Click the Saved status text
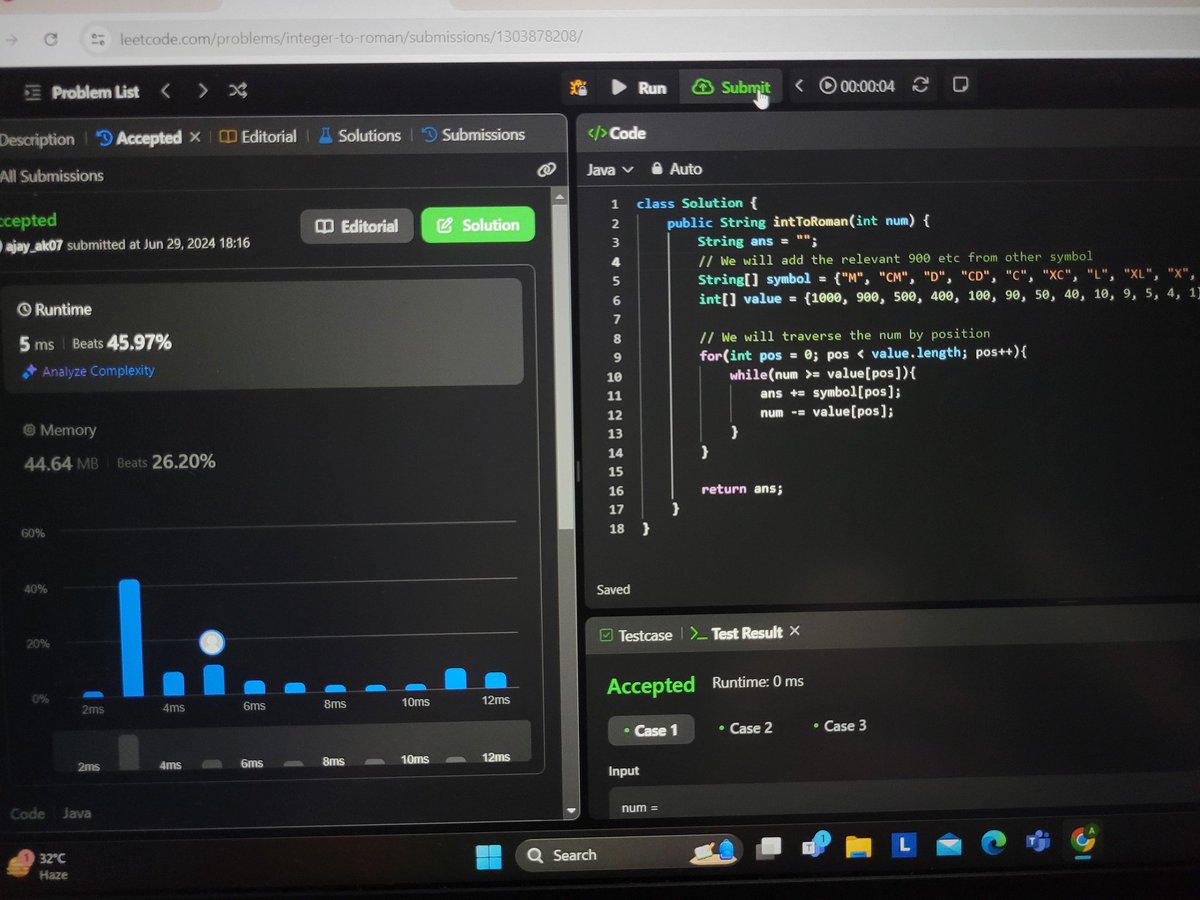The height and width of the screenshot is (900, 1200). (613, 589)
